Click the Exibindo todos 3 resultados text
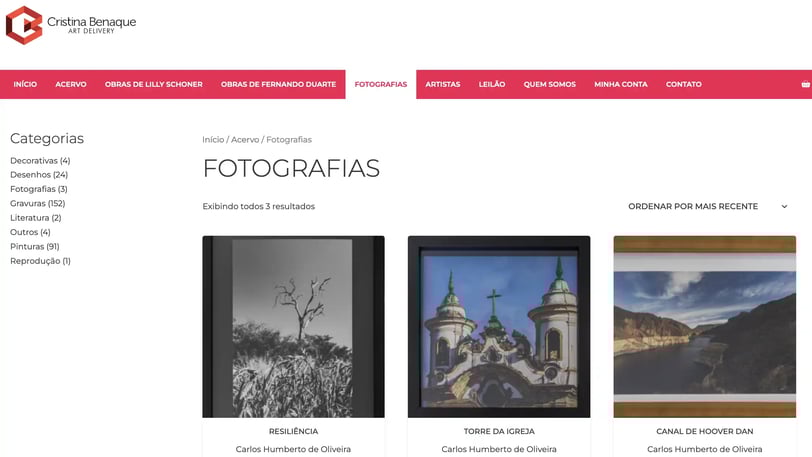 tap(258, 206)
